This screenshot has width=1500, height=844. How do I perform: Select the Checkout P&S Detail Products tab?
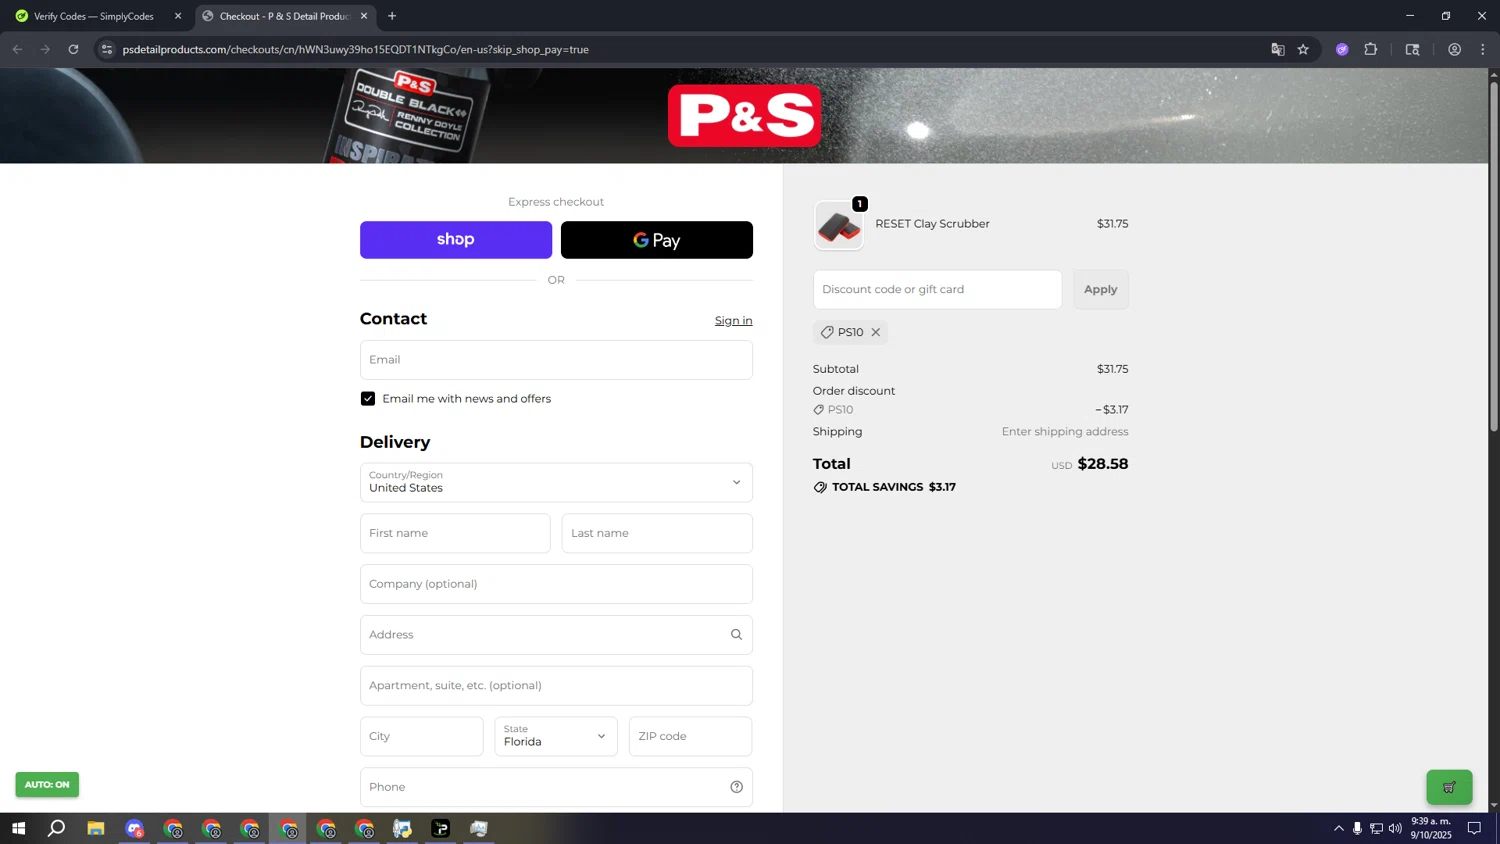click(284, 16)
